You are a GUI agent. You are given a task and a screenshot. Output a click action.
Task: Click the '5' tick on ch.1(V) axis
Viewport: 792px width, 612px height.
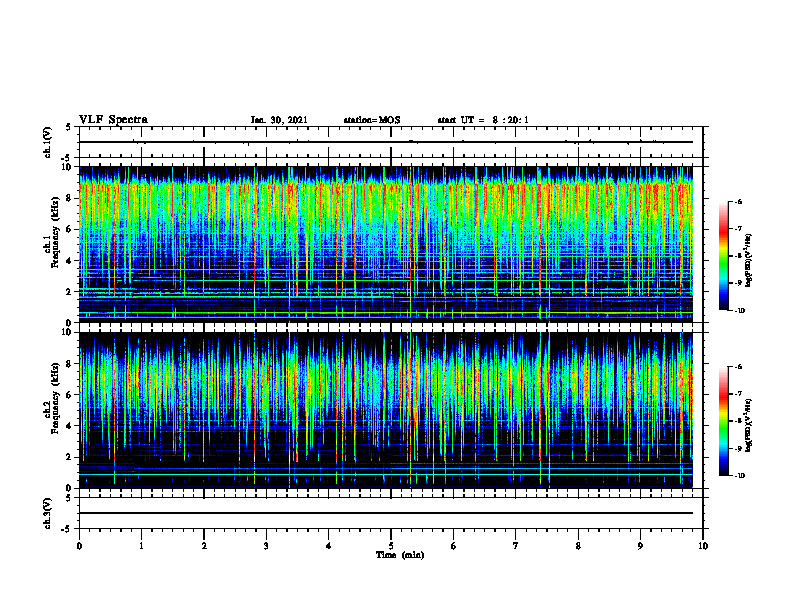[x=69, y=127]
